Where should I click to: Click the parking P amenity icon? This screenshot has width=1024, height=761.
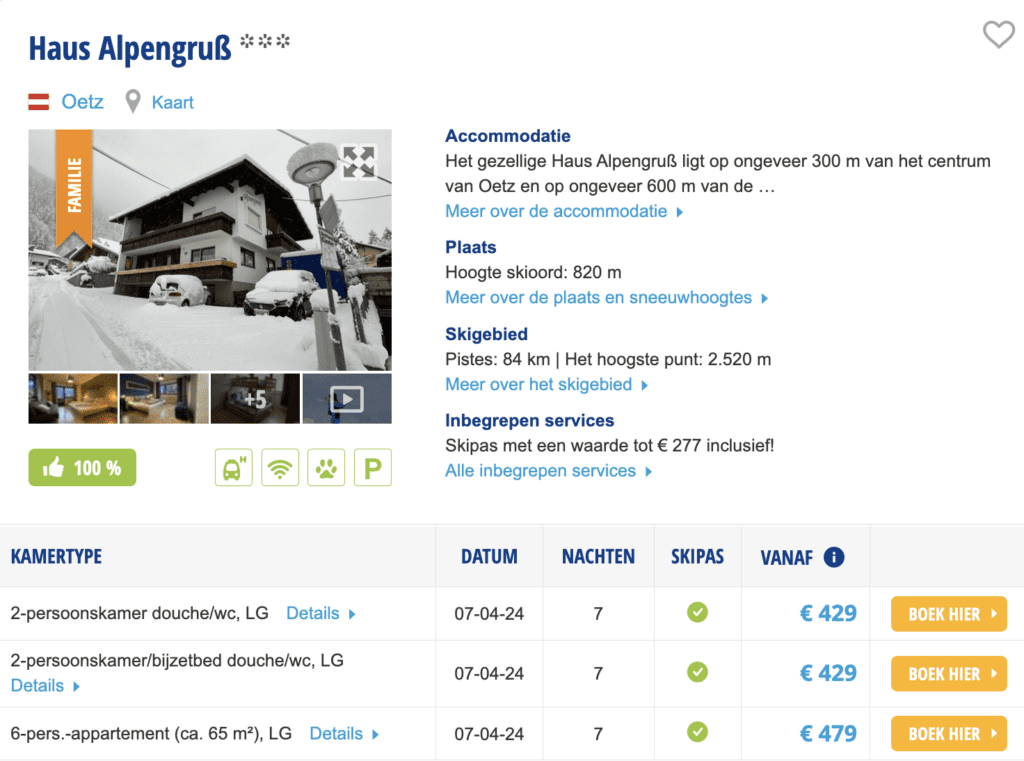pos(372,468)
